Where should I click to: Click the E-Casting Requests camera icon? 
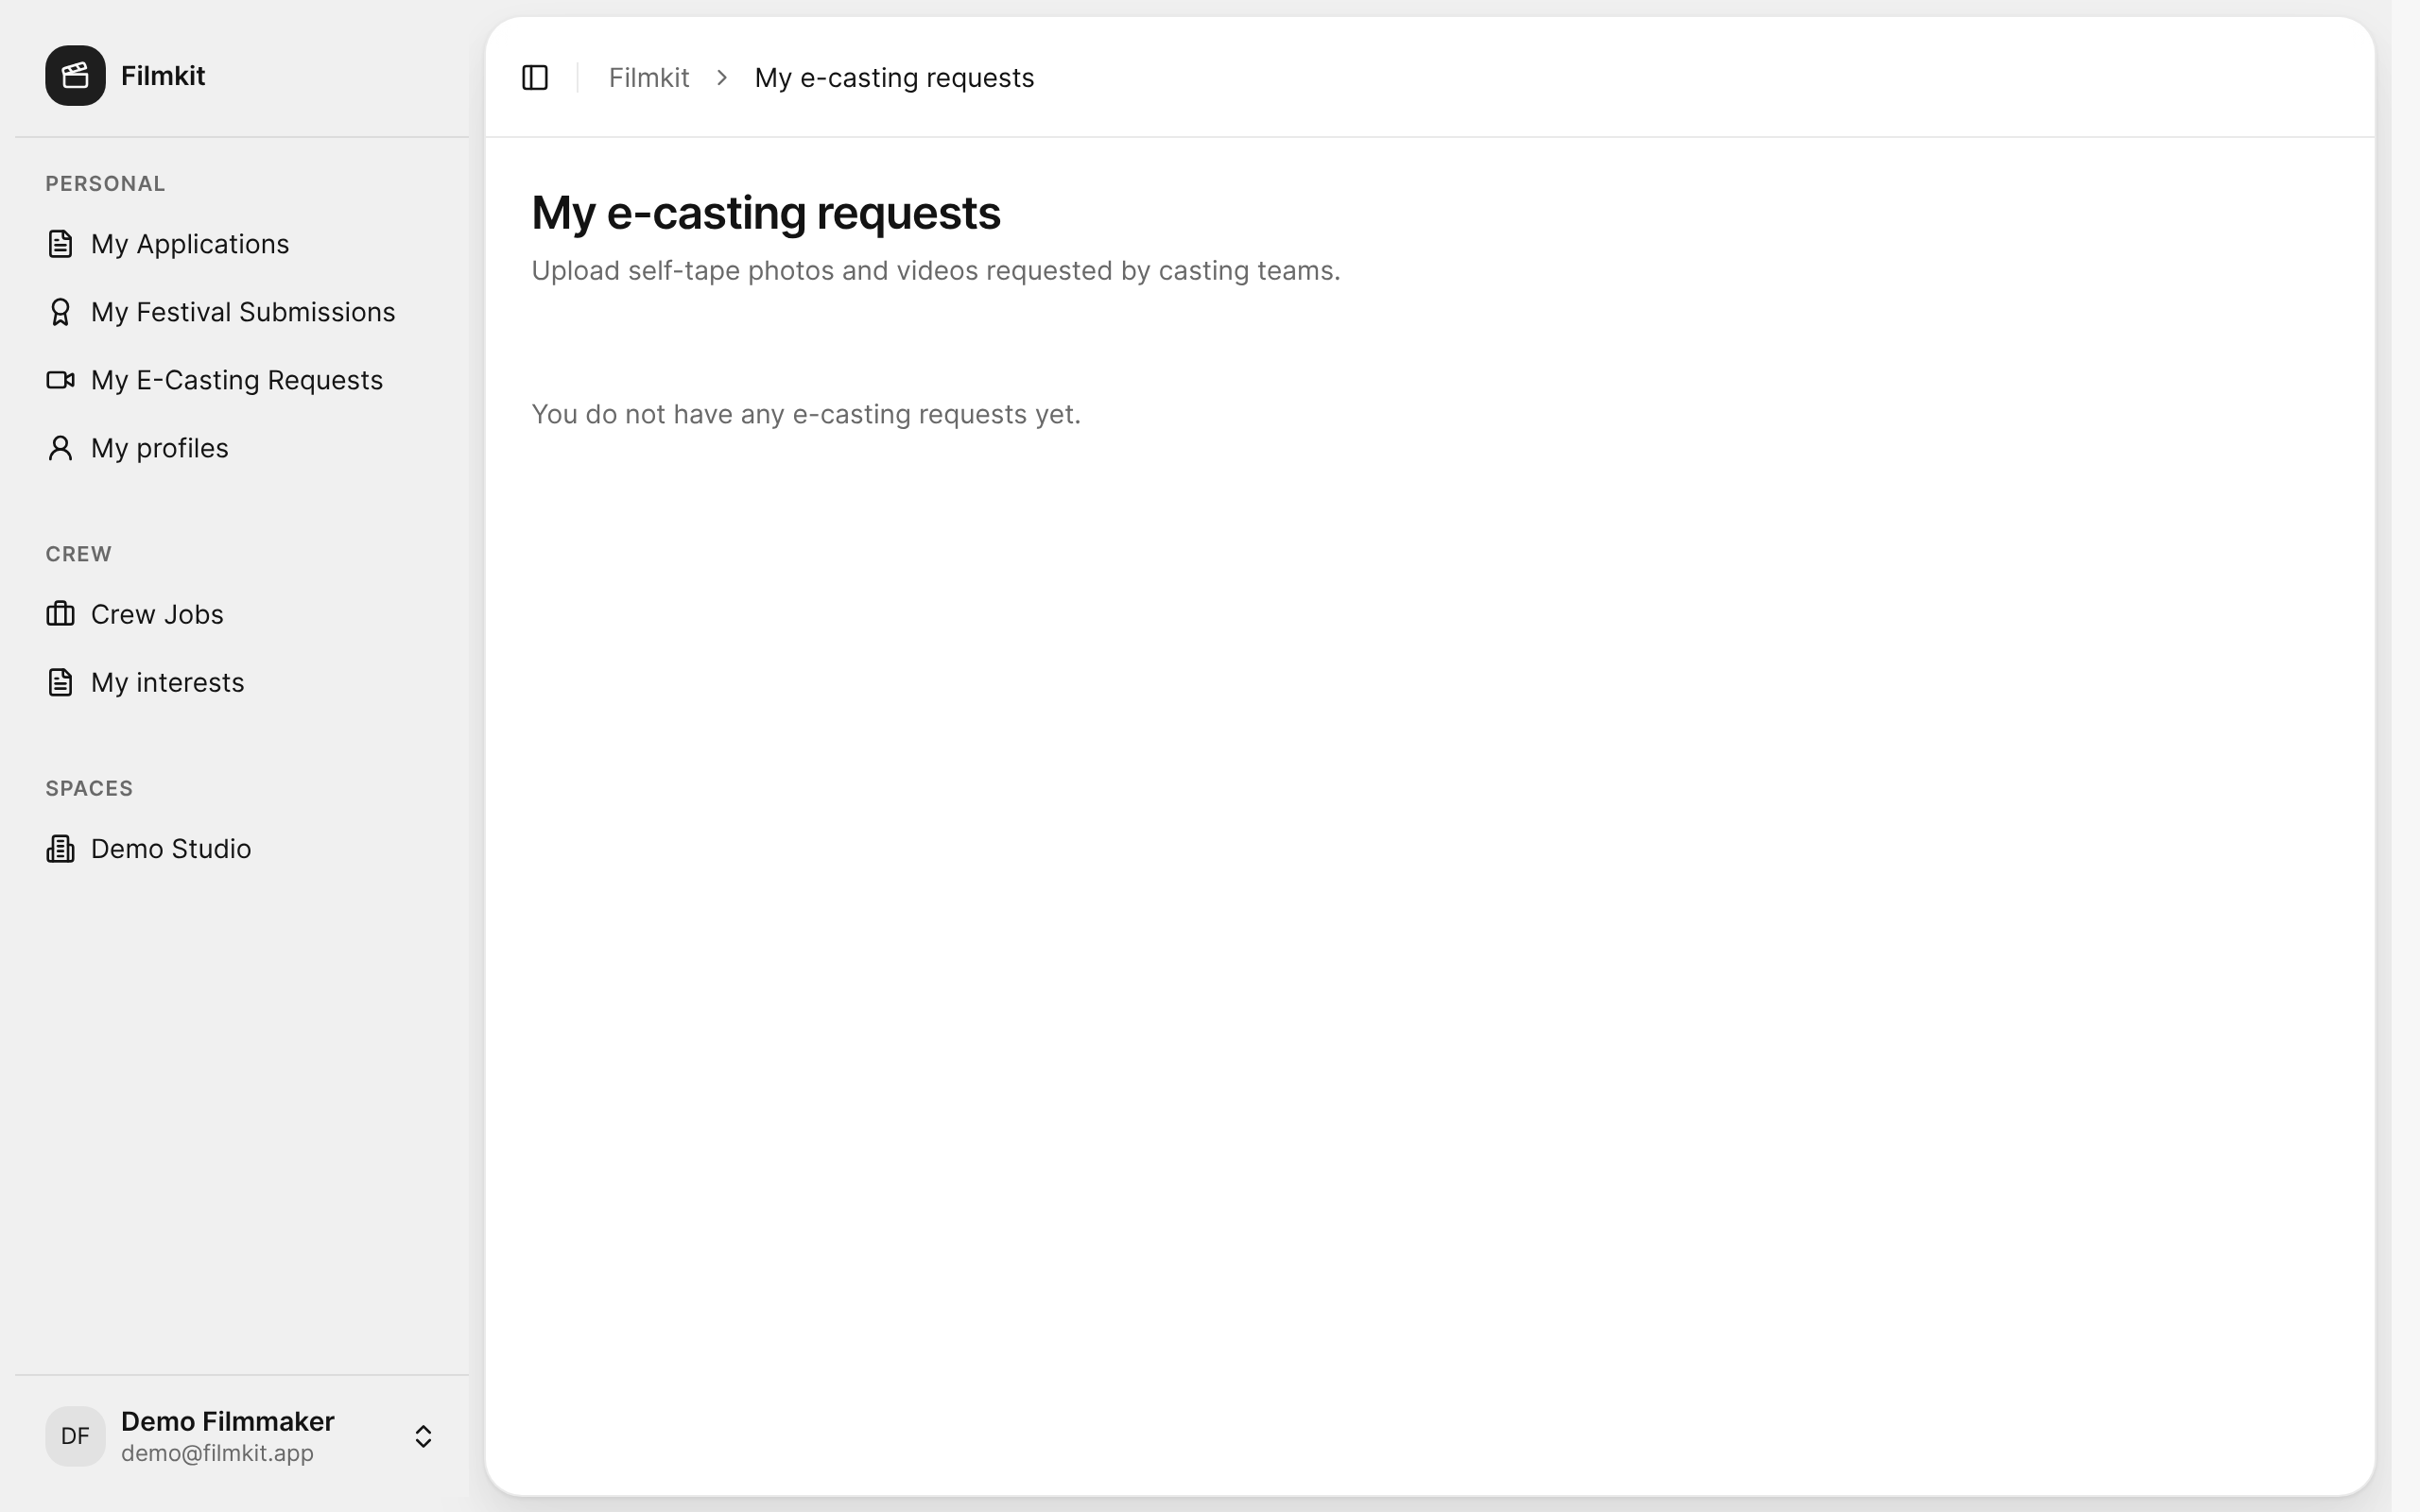click(x=60, y=380)
